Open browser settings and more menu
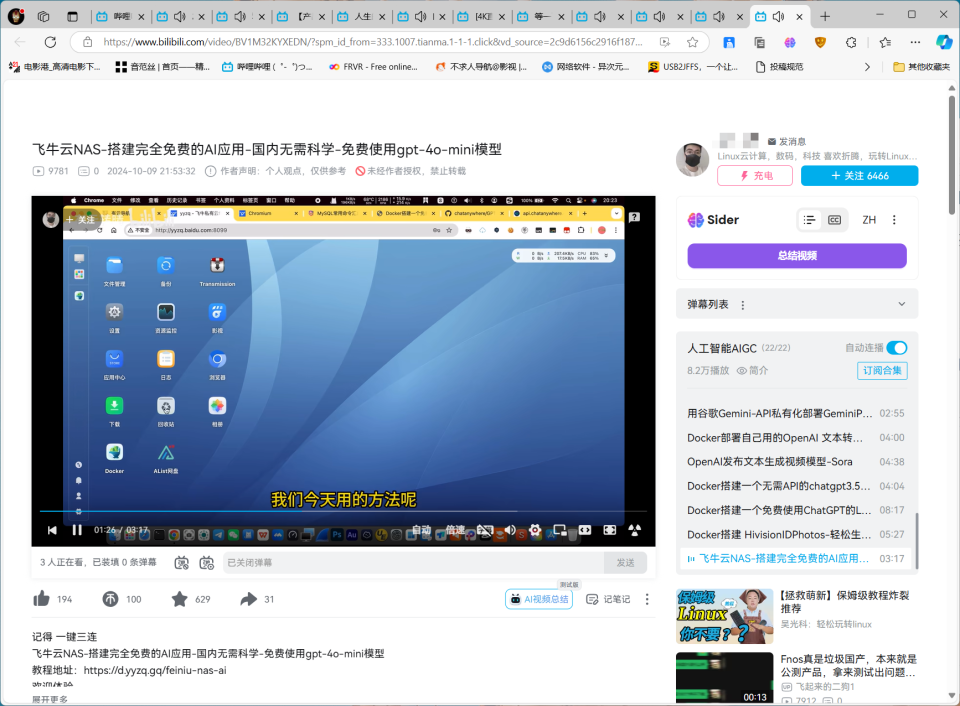The height and width of the screenshot is (706, 960). tap(915, 42)
